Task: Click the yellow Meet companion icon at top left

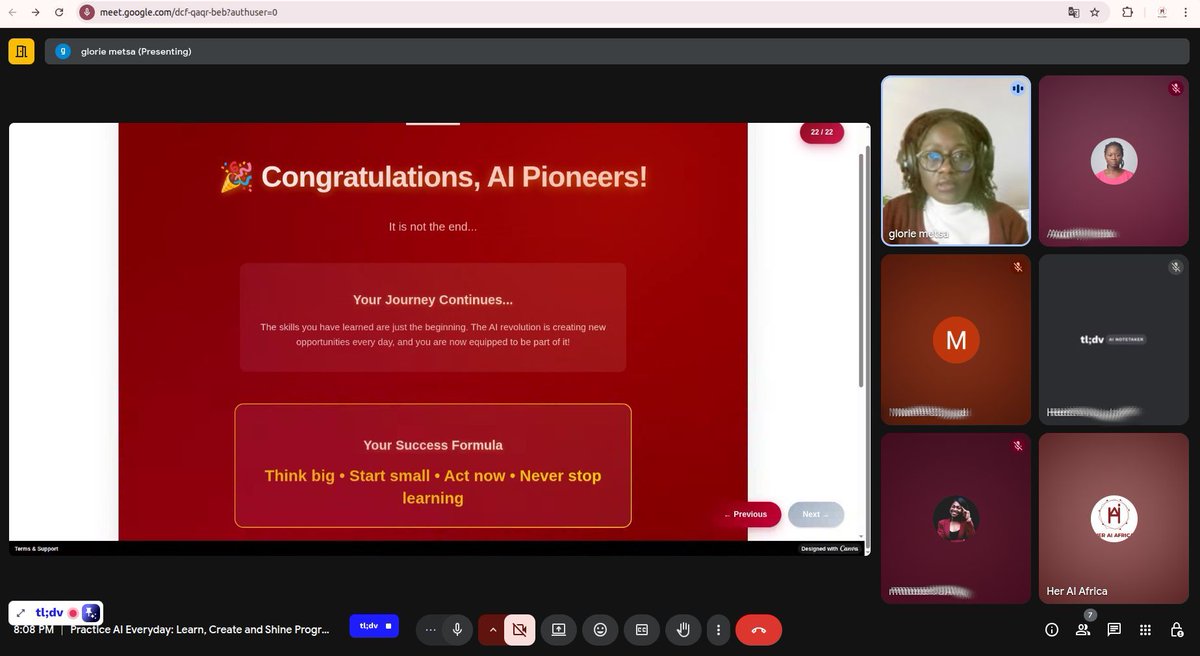Action: 21,51
